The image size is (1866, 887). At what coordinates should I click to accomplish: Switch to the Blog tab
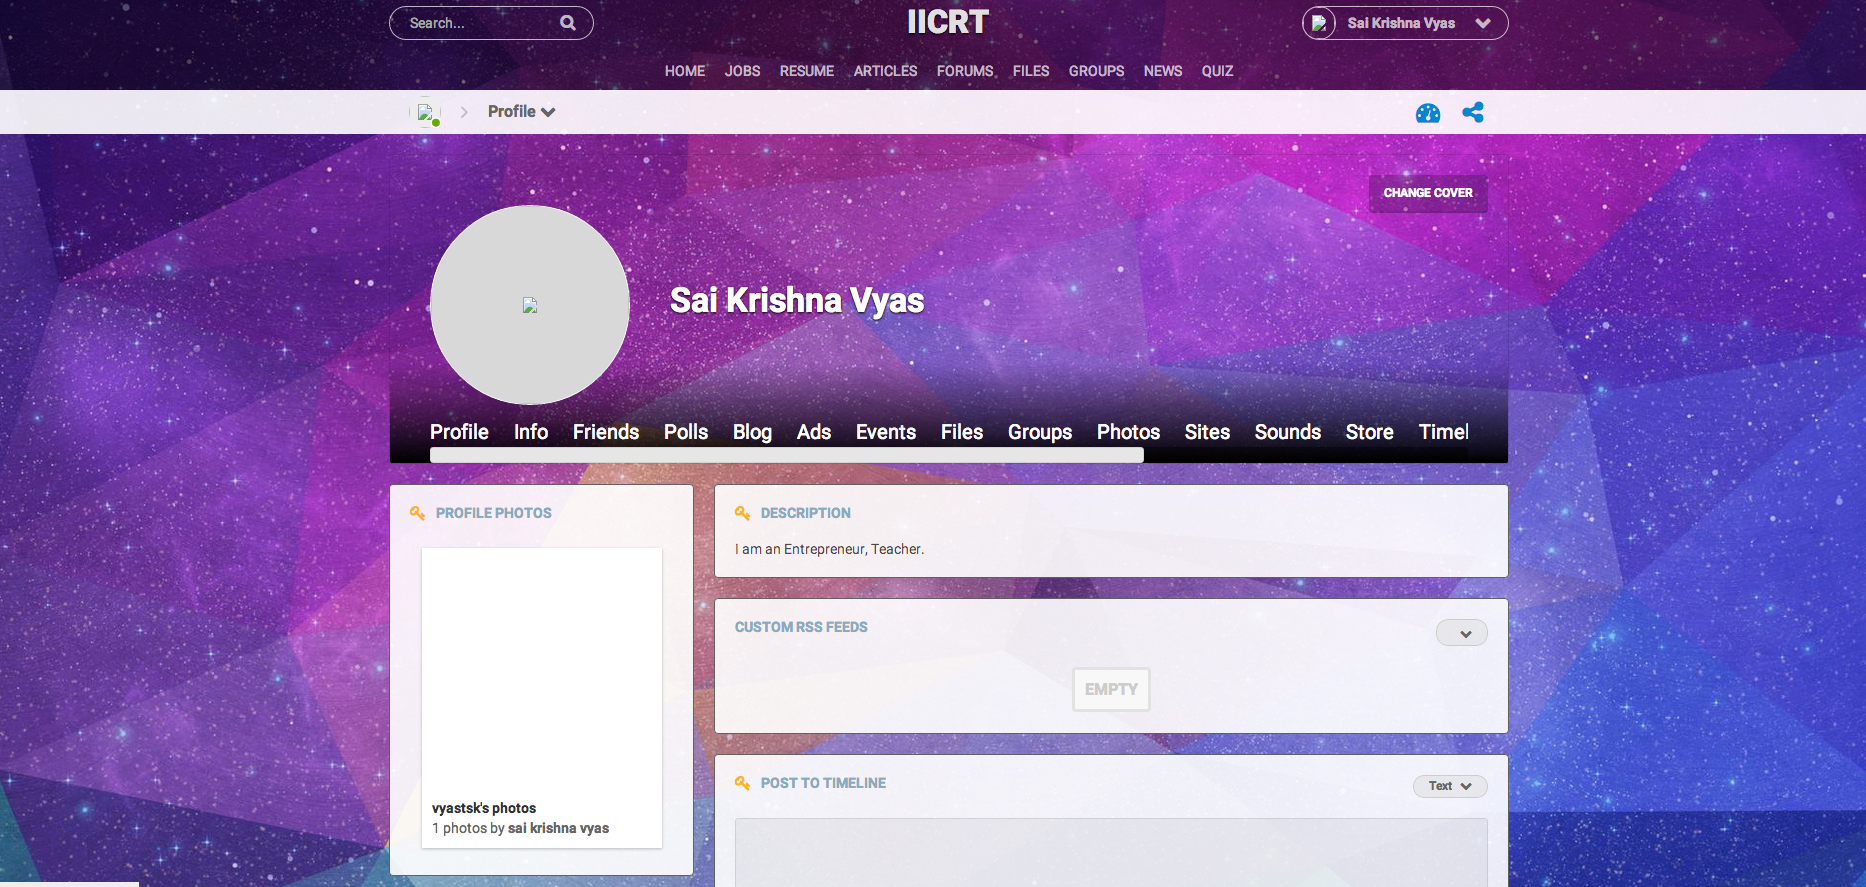tap(752, 432)
